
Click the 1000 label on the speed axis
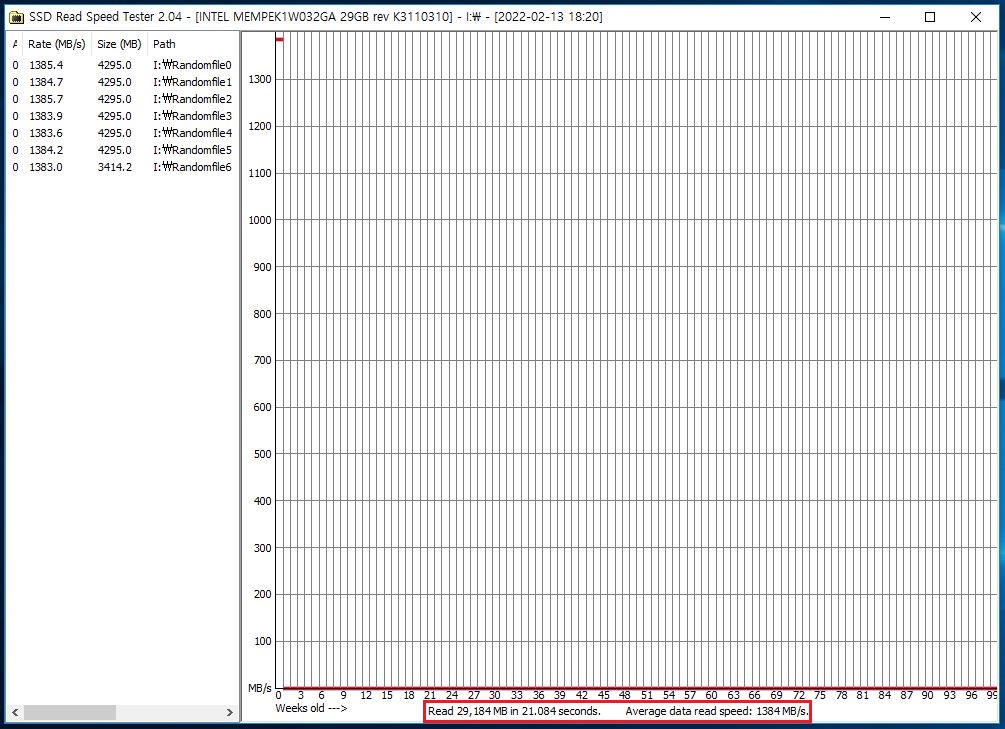pyautogui.click(x=260, y=220)
